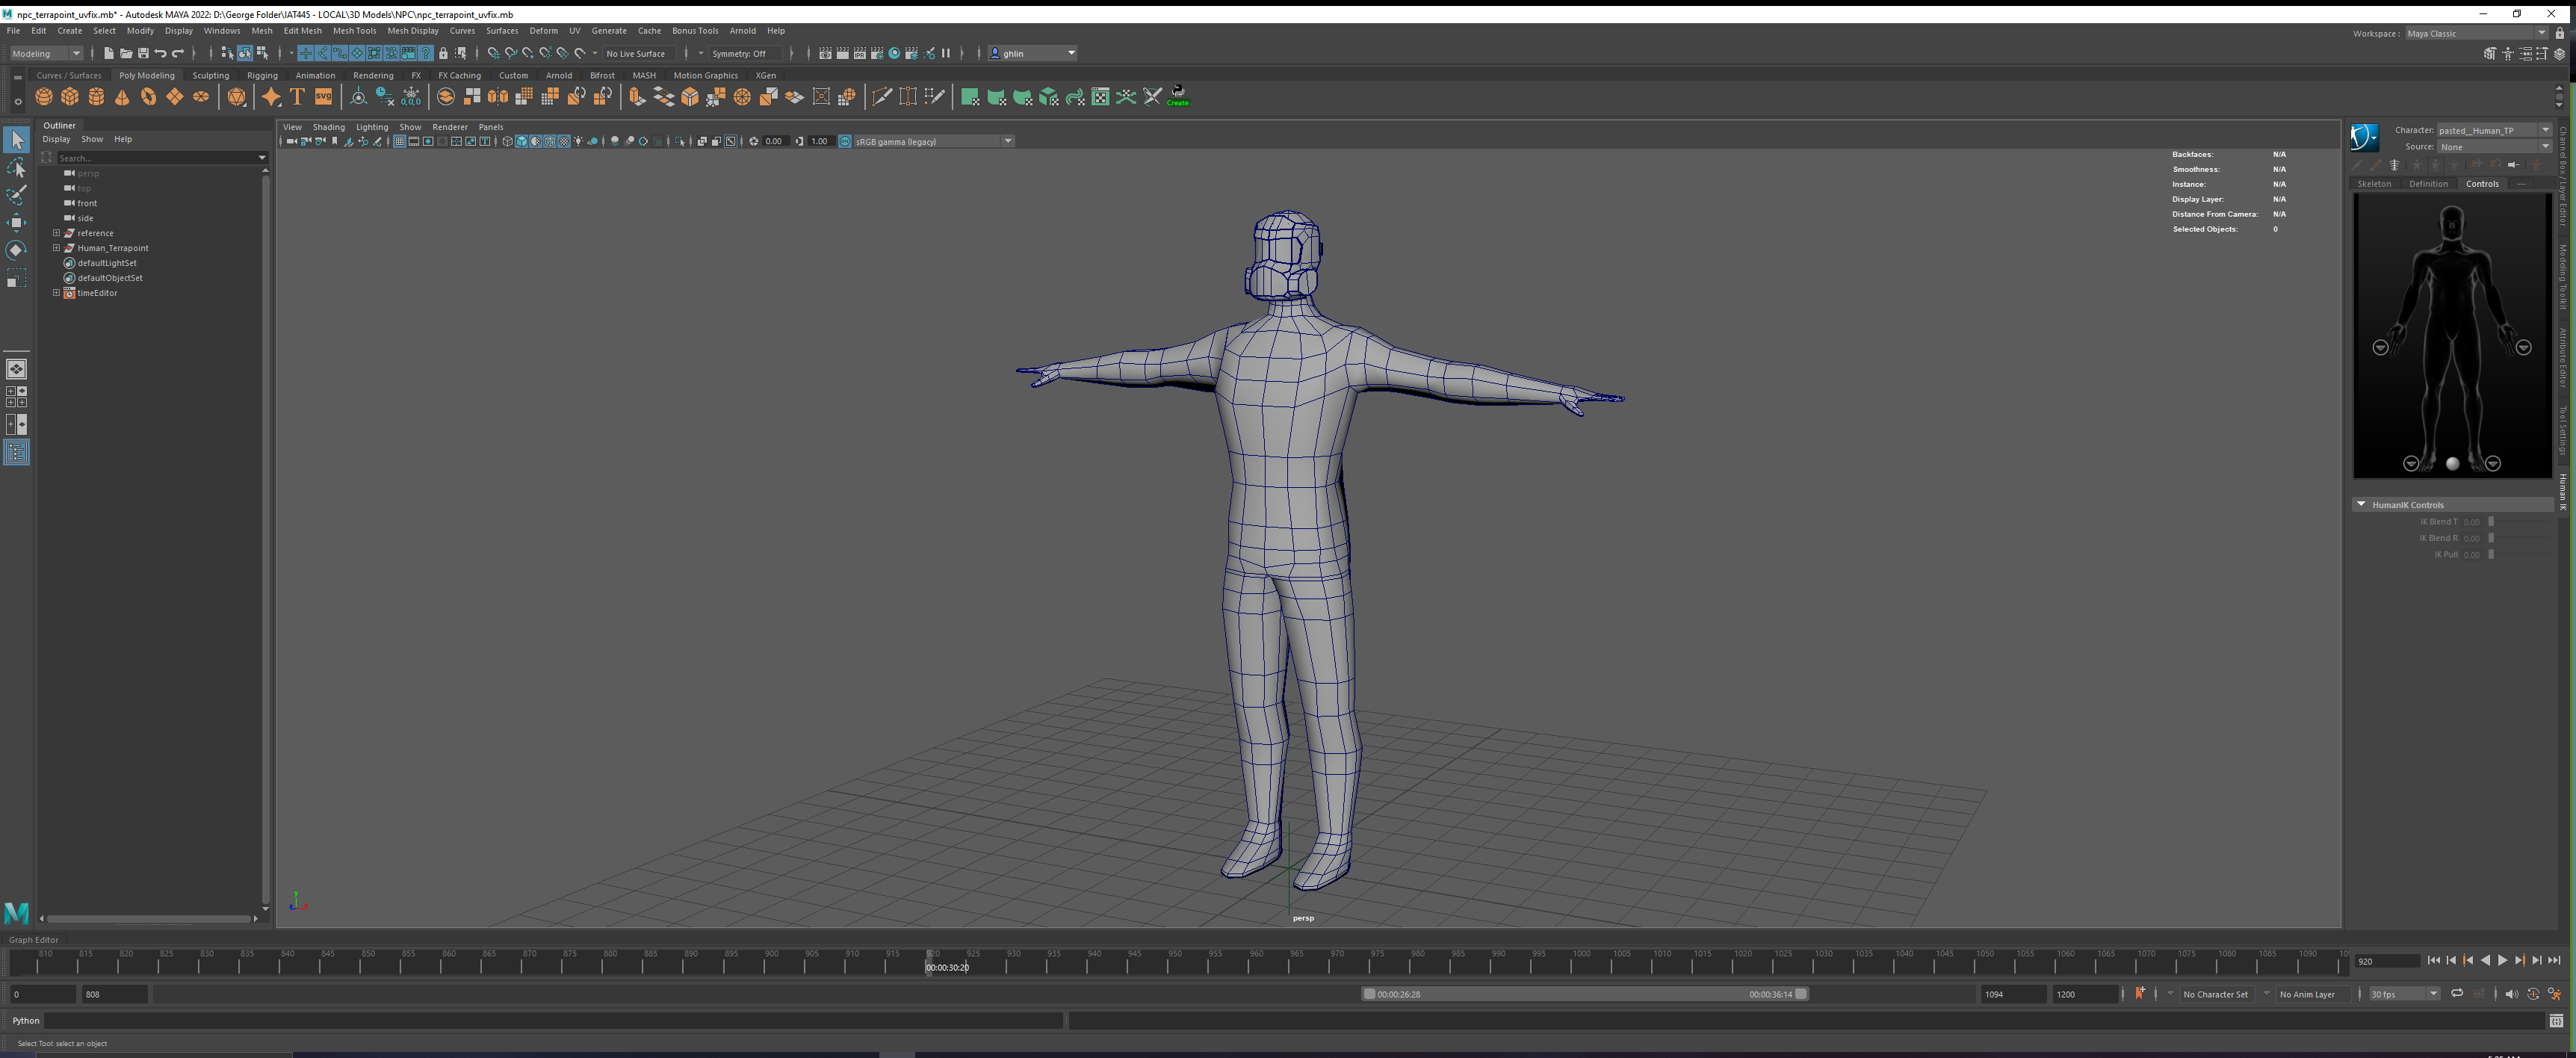The width and height of the screenshot is (2576, 1058).
Task: Click the Definition tab in HumanIK
Action: [2427, 184]
